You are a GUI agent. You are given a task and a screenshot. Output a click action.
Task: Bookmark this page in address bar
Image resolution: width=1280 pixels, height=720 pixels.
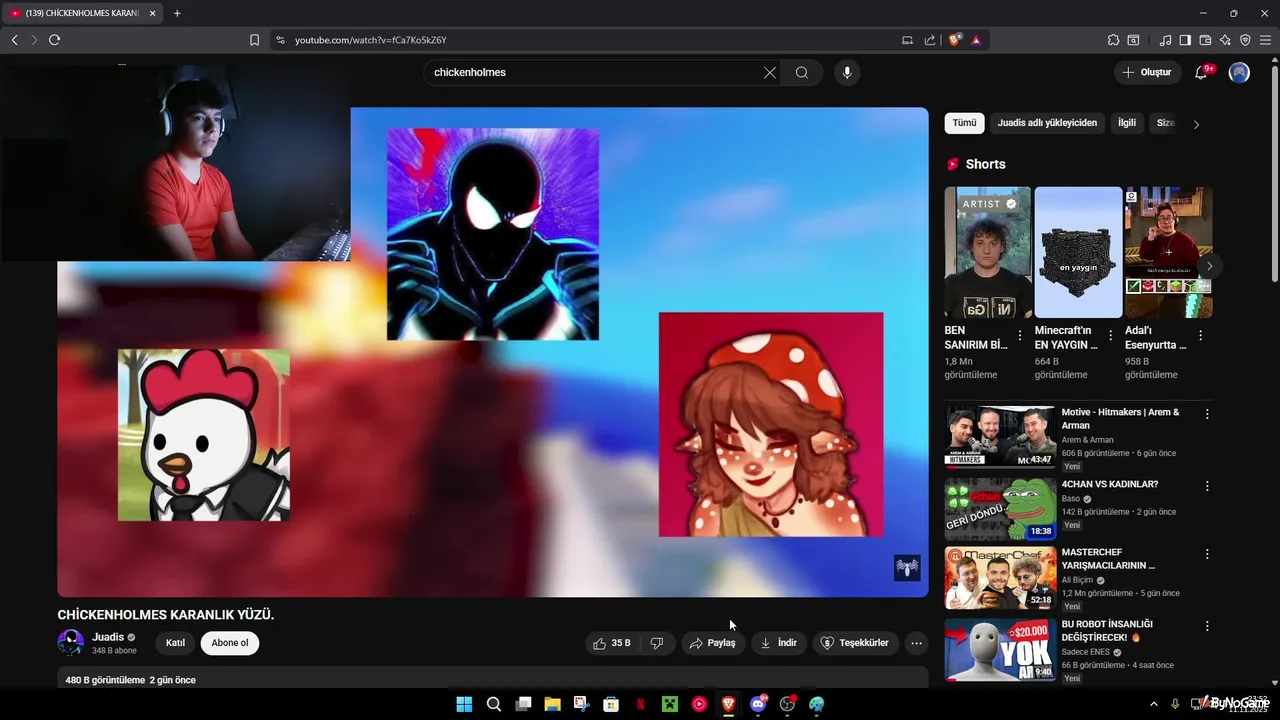tap(254, 40)
